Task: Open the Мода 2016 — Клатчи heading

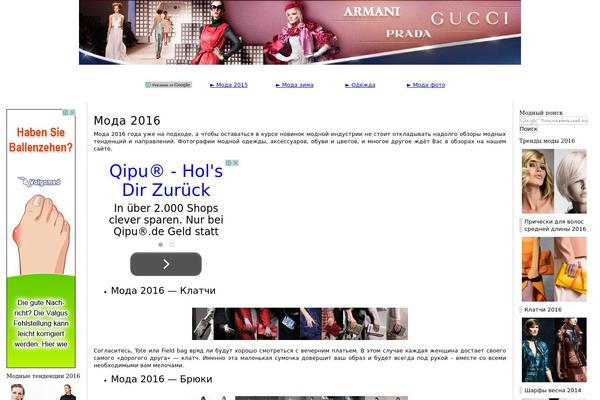Action: click(163, 291)
